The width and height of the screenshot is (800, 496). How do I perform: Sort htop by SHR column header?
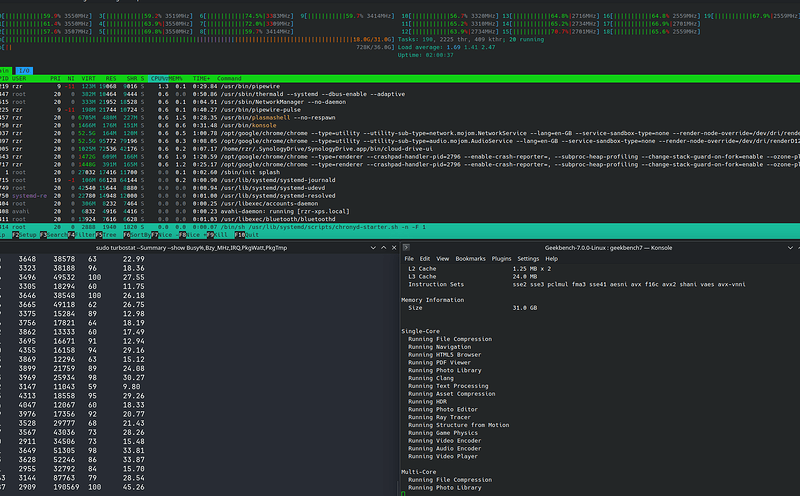[132, 79]
